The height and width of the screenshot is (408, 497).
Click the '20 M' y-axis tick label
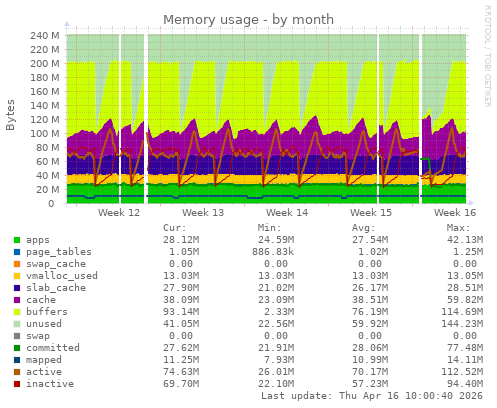[x=48, y=189]
